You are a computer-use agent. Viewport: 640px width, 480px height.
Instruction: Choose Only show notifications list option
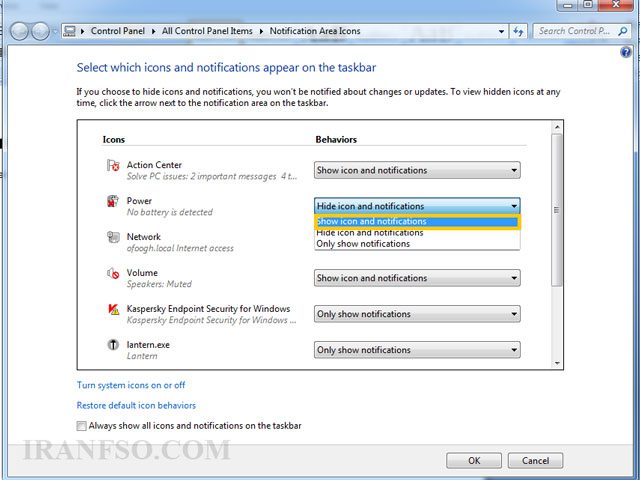pos(417,244)
